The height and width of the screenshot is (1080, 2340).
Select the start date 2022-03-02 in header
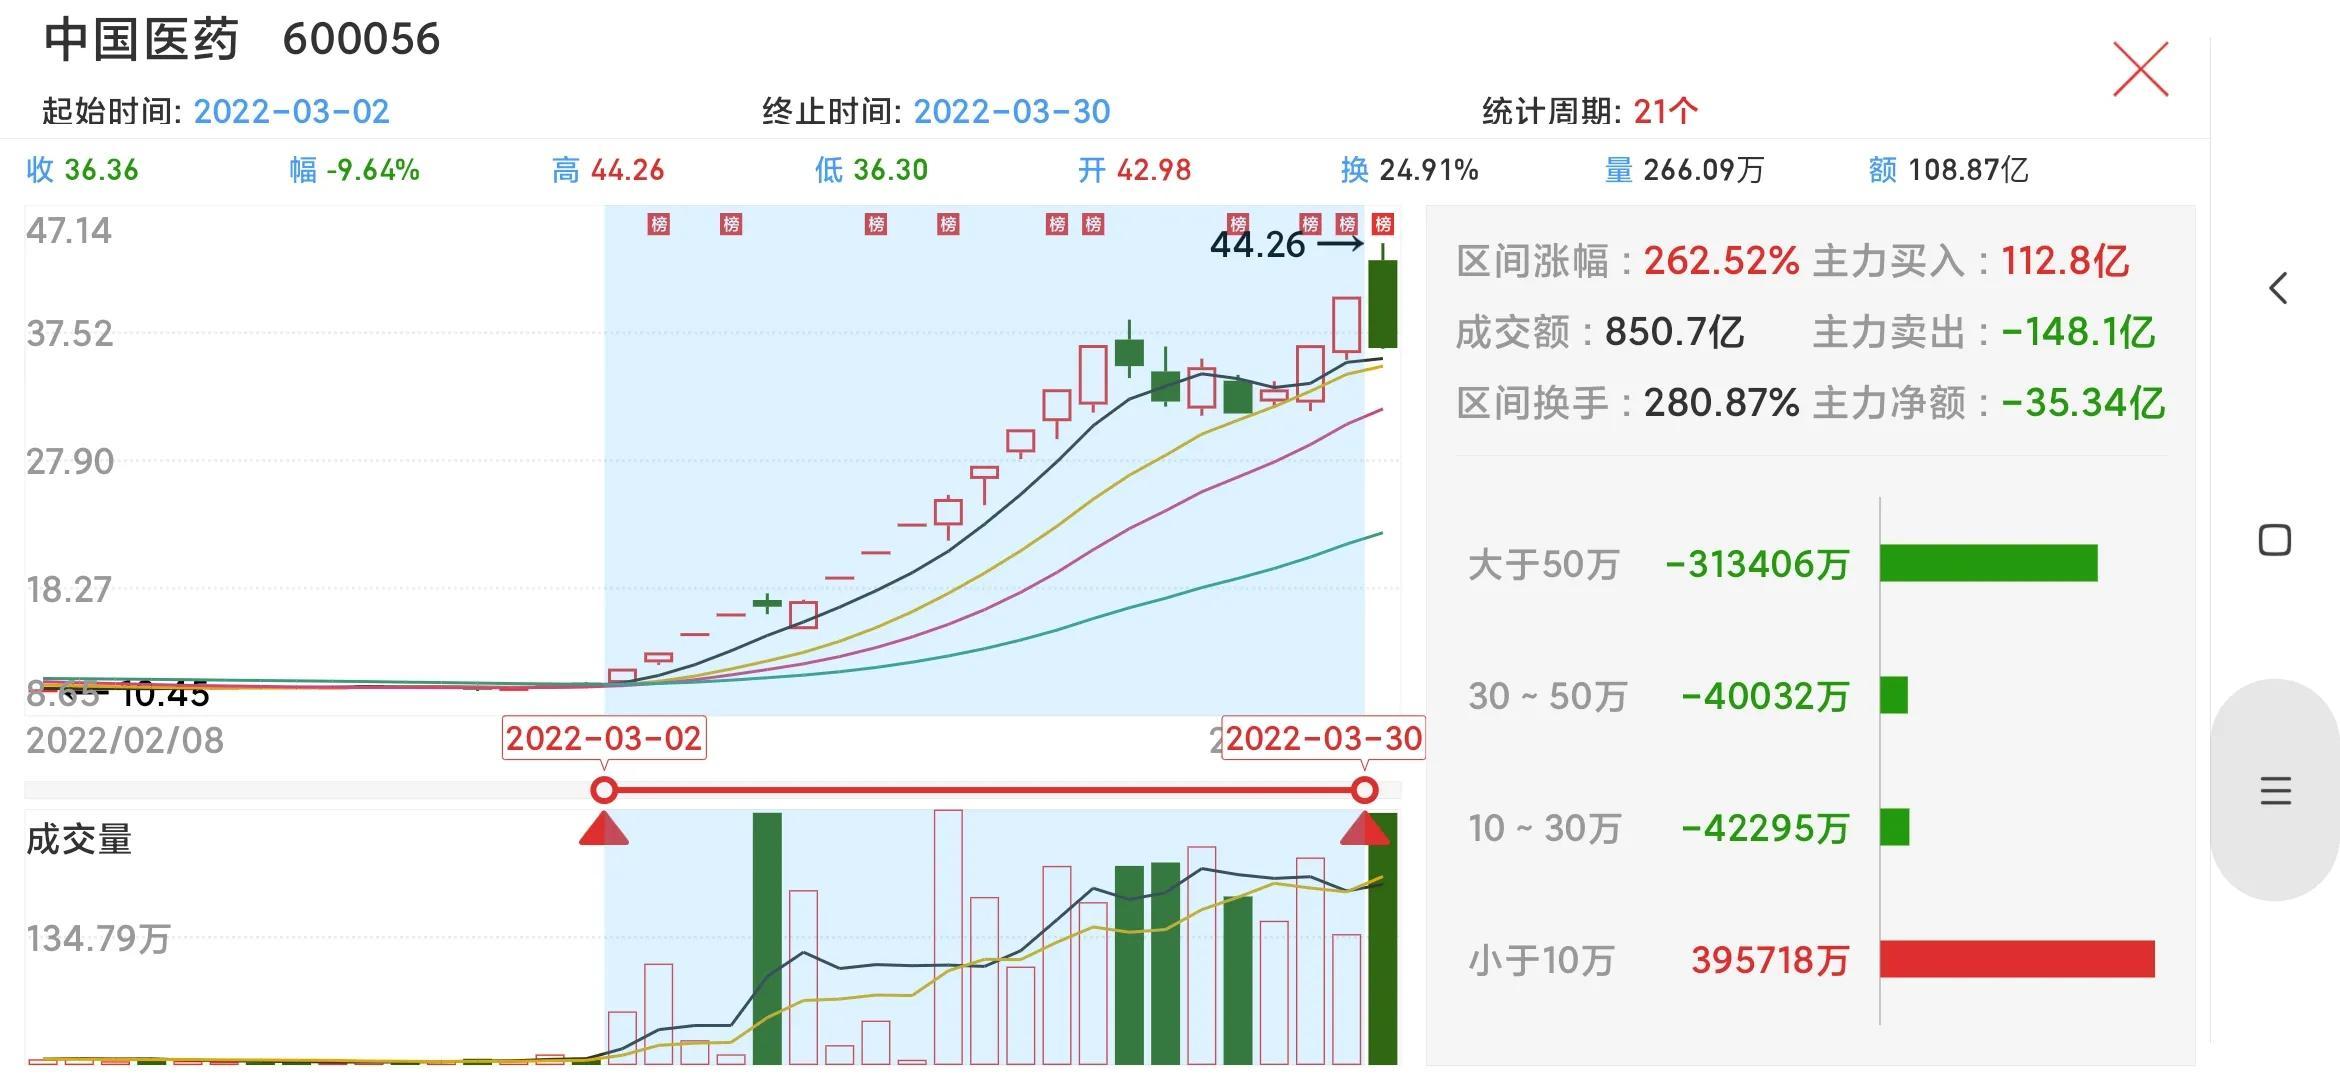pyautogui.click(x=291, y=111)
